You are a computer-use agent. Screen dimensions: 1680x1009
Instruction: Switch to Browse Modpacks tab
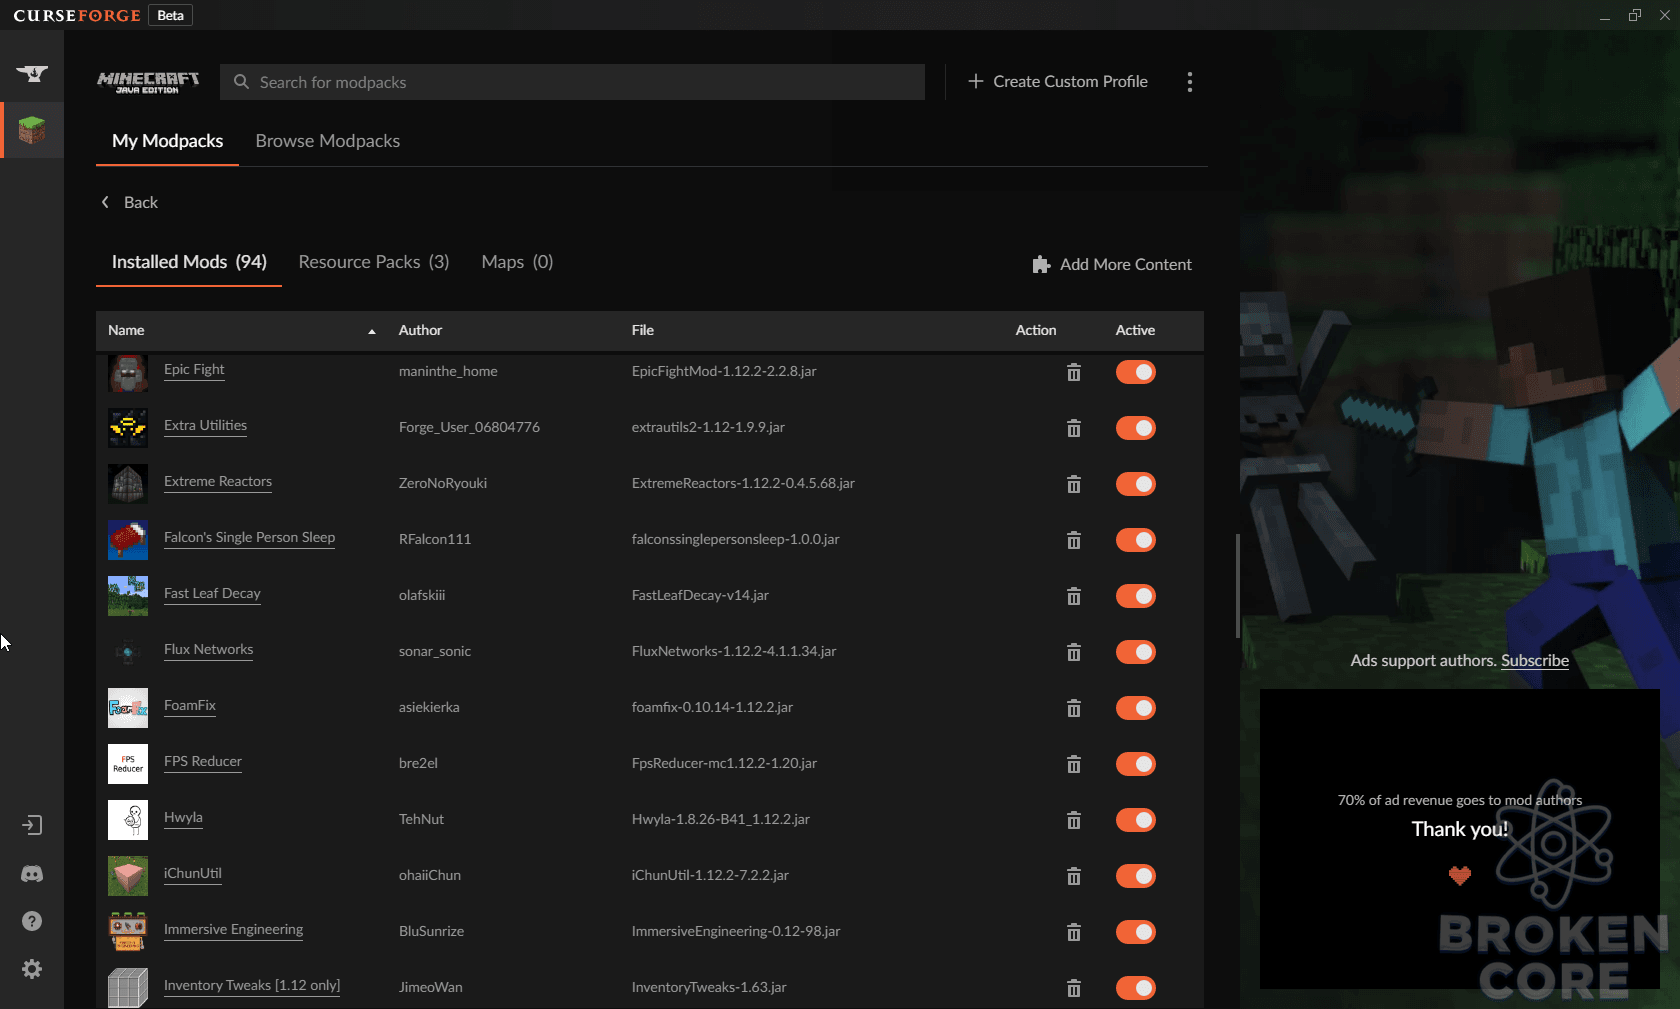point(328,141)
